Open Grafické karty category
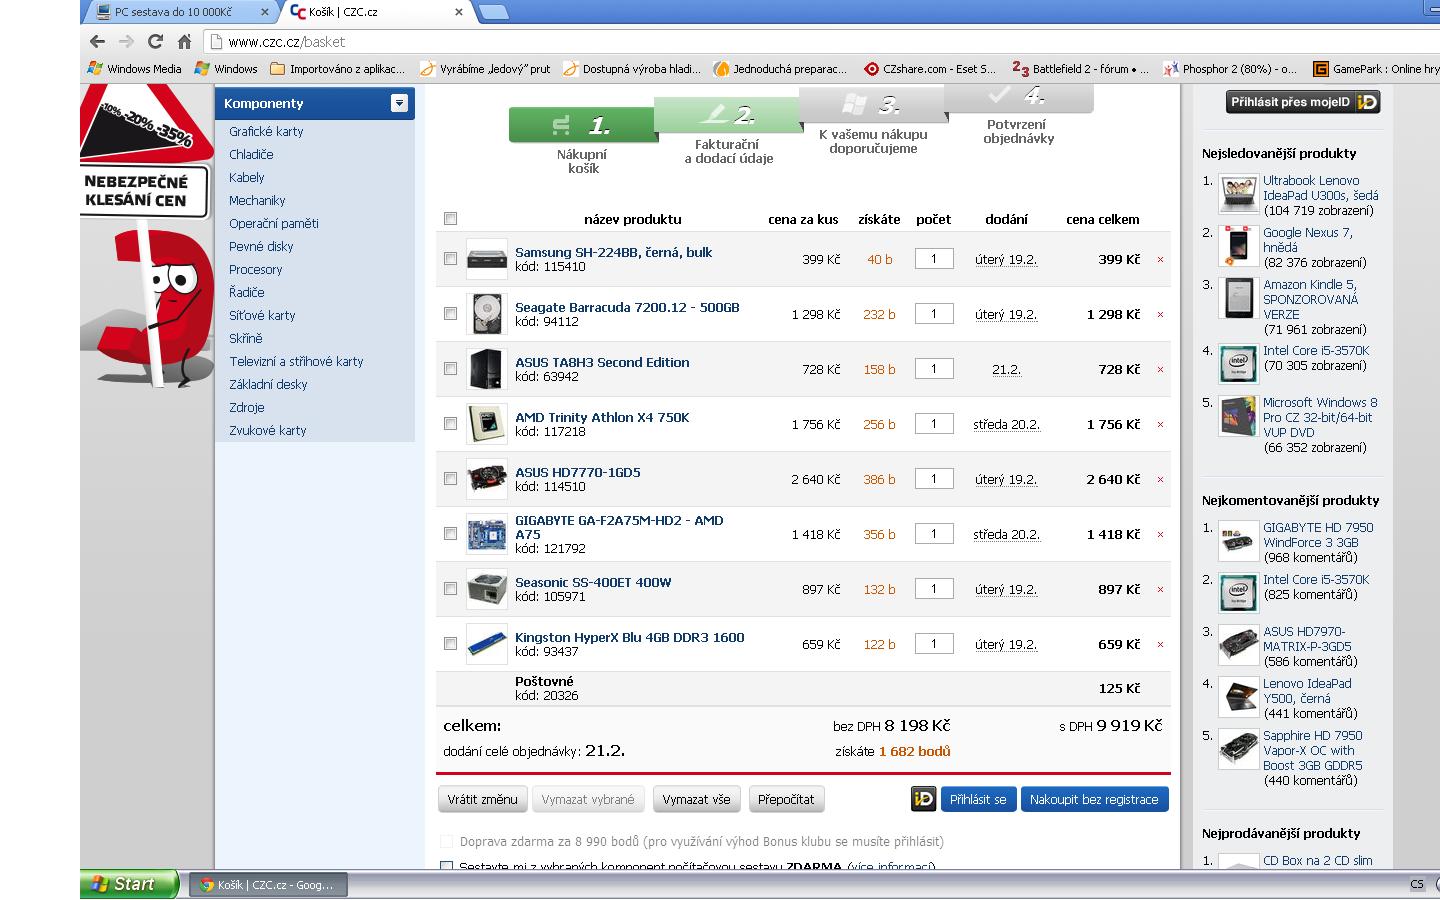 266,131
